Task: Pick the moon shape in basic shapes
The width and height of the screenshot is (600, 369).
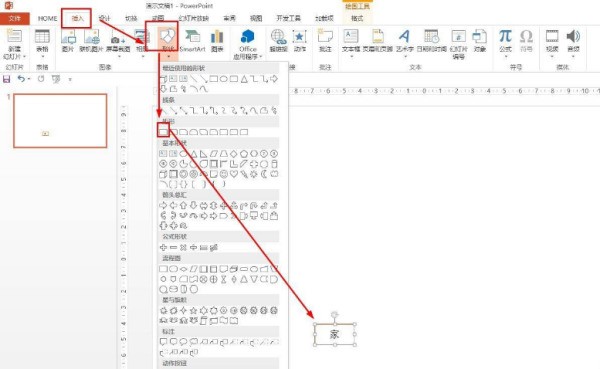Action: pyautogui.click(x=264, y=174)
